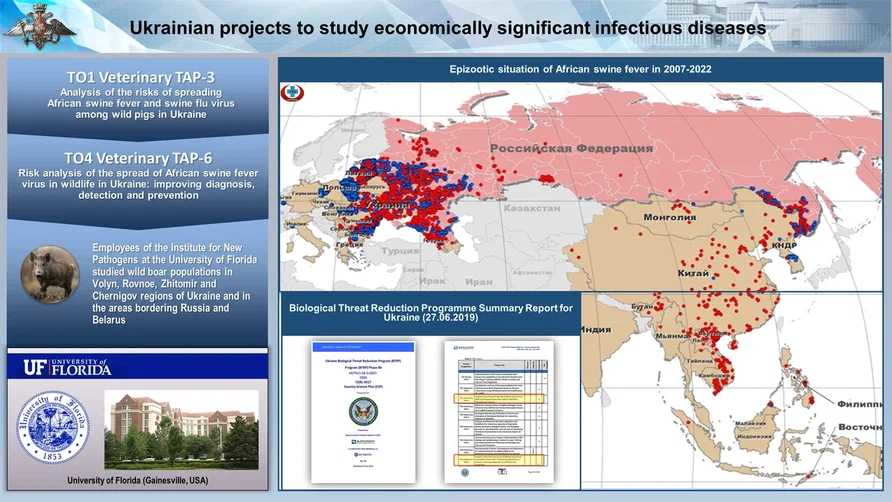Select the TO1 Veterinary TAP-3 heading

pyautogui.click(x=140, y=77)
